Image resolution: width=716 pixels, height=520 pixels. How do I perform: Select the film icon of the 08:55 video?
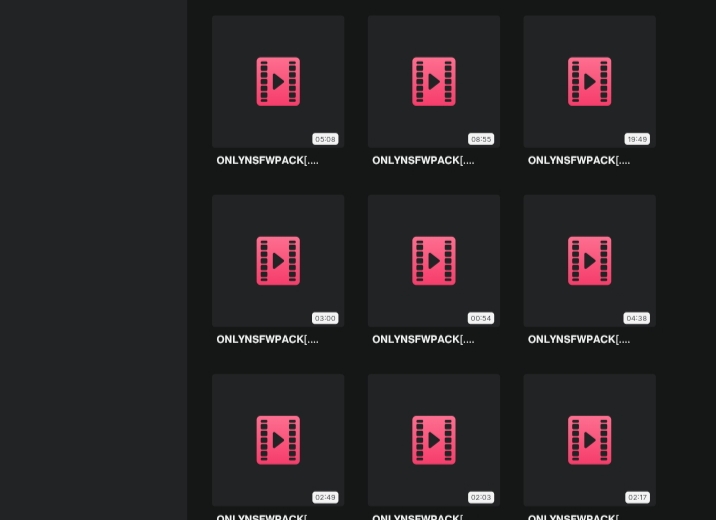(434, 81)
